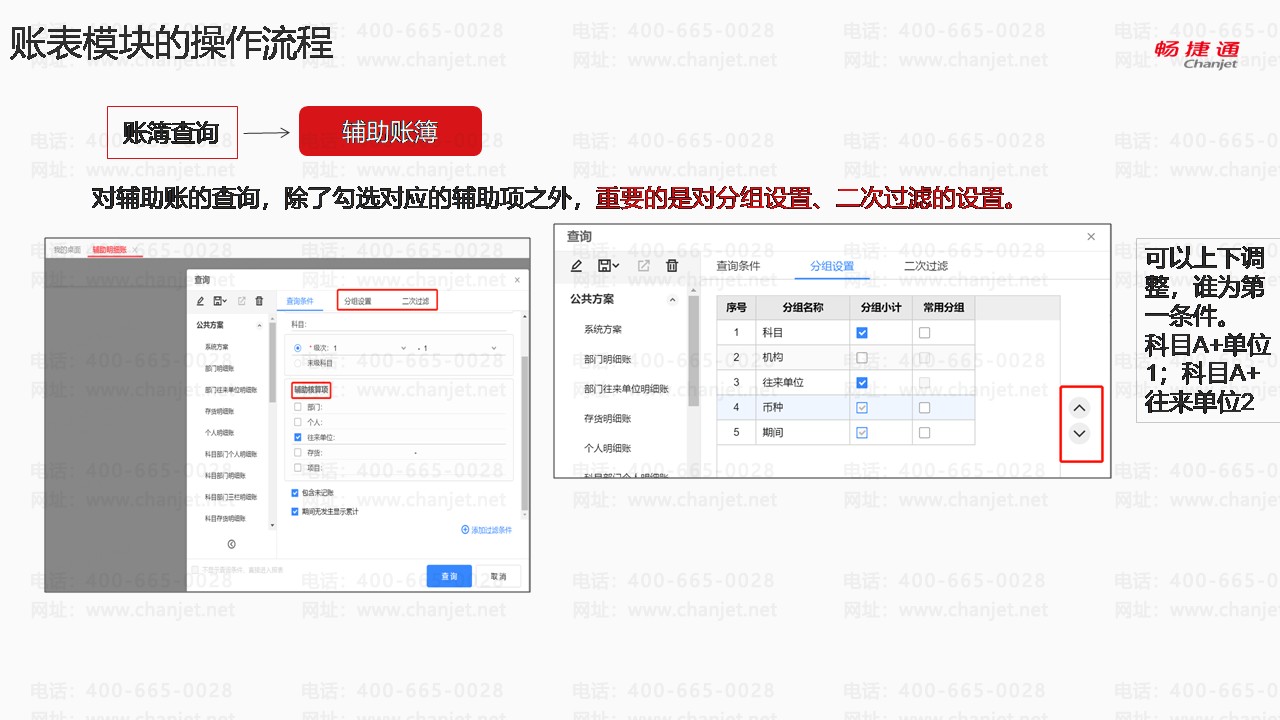
Task: Check the 个人 auxiliary item checkbox
Action: (x=298, y=422)
